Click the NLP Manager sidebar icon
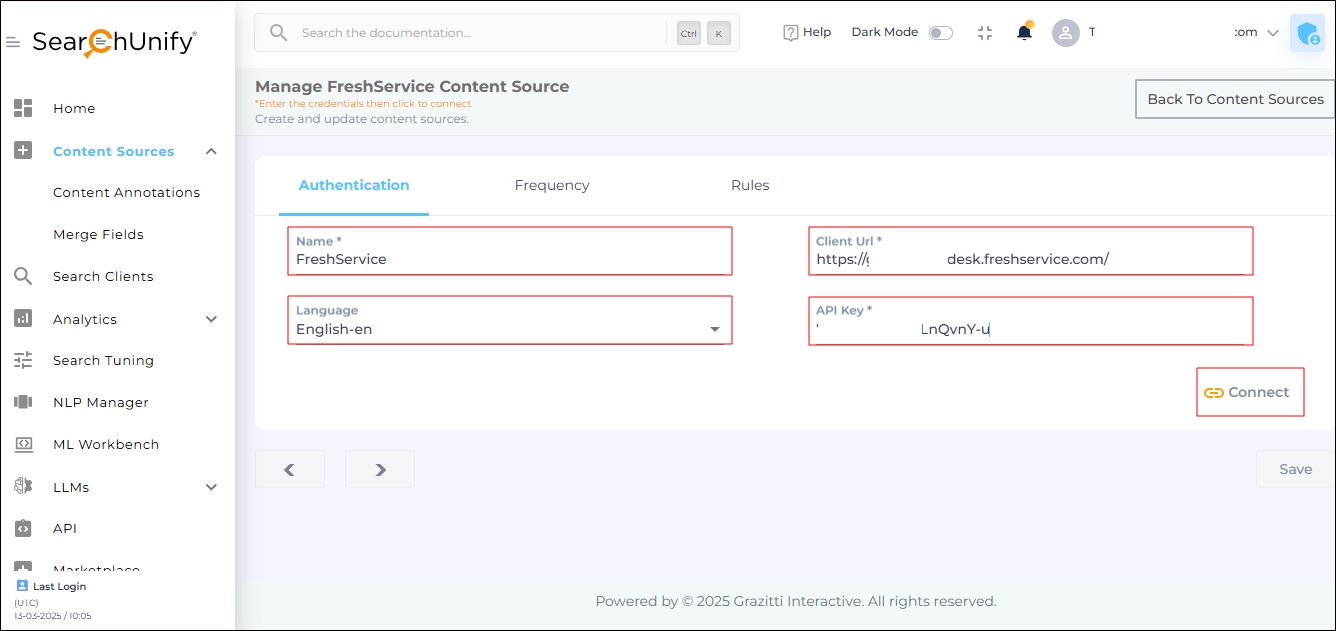This screenshot has height=631, width=1336. 23,402
